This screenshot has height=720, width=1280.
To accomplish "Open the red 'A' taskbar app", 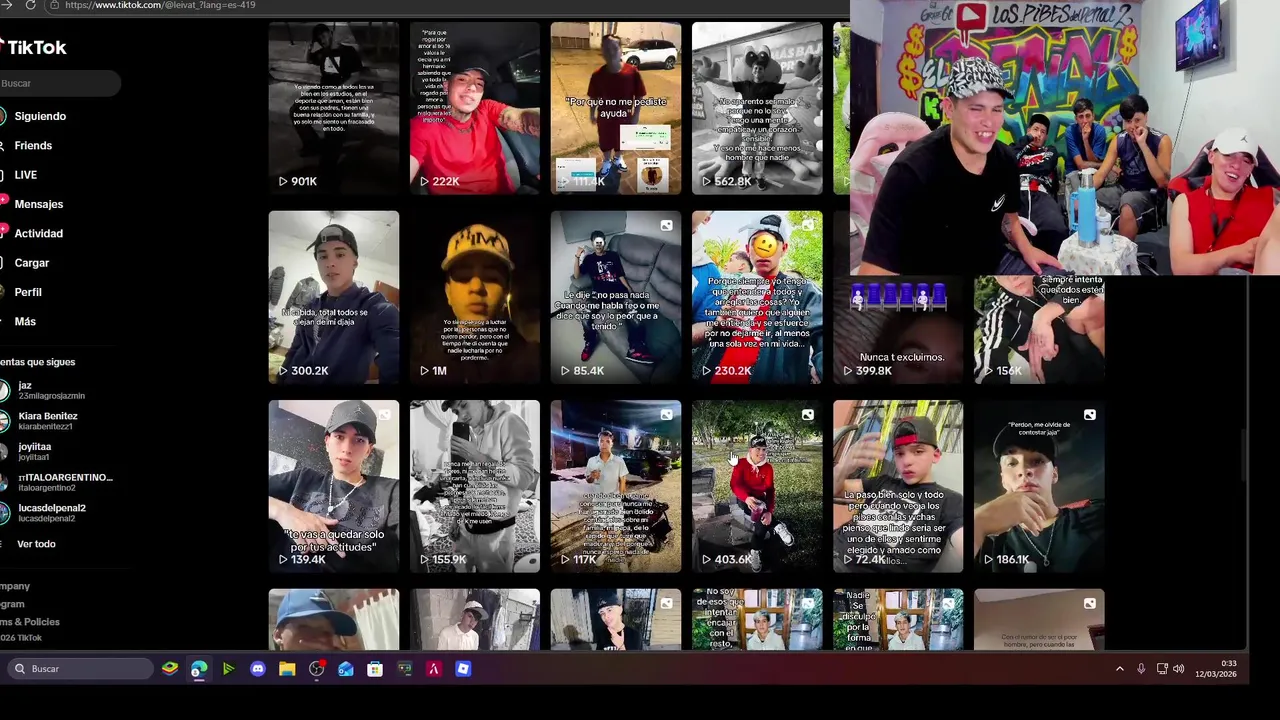I will [x=434, y=669].
